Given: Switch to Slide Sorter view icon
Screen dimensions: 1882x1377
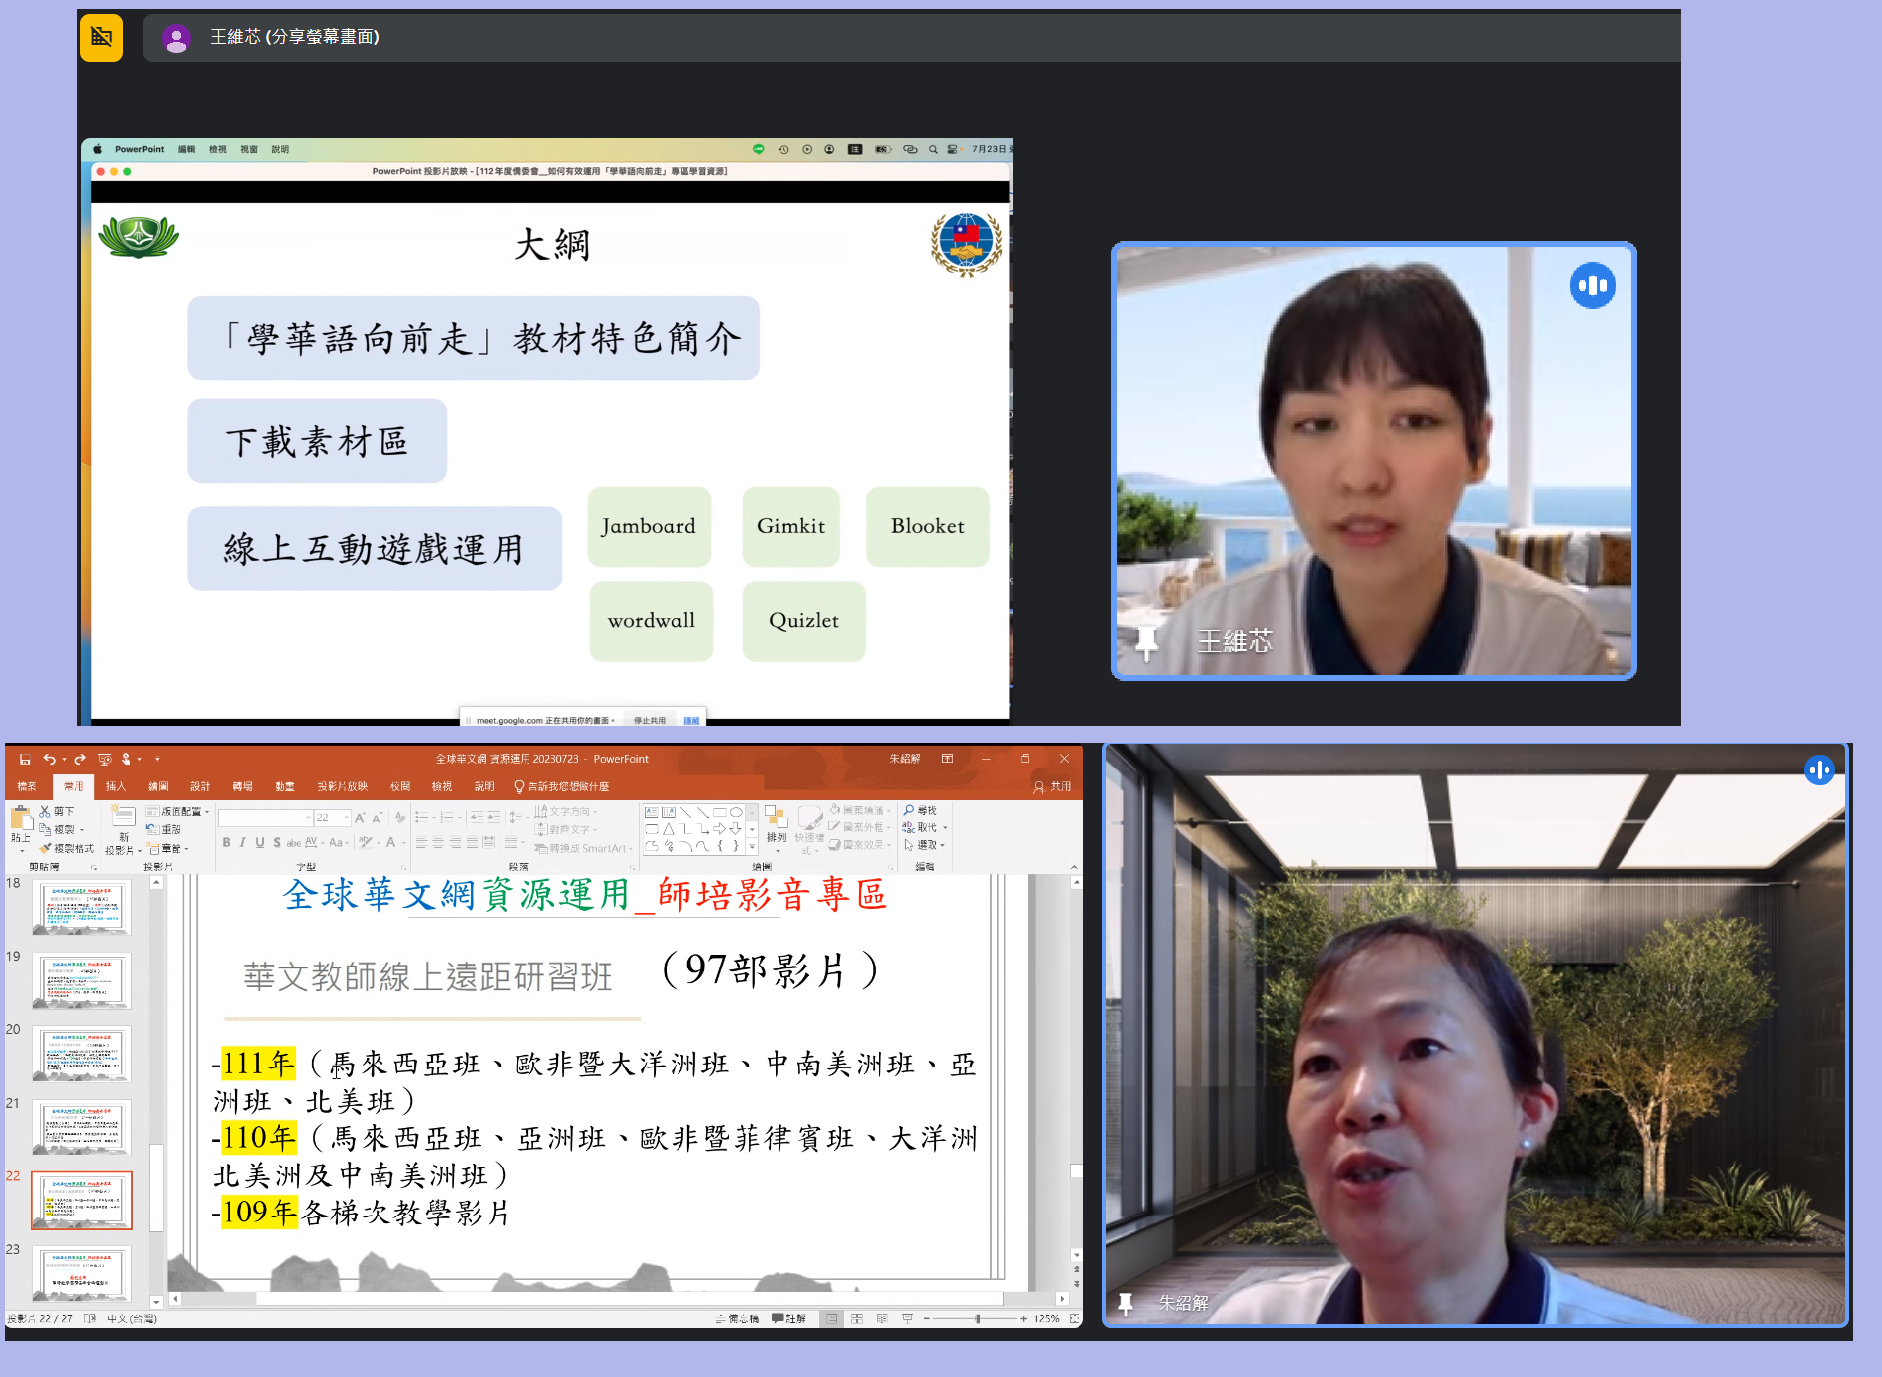Looking at the screenshot, I should pyautogui.click(x=857, y=1319).
